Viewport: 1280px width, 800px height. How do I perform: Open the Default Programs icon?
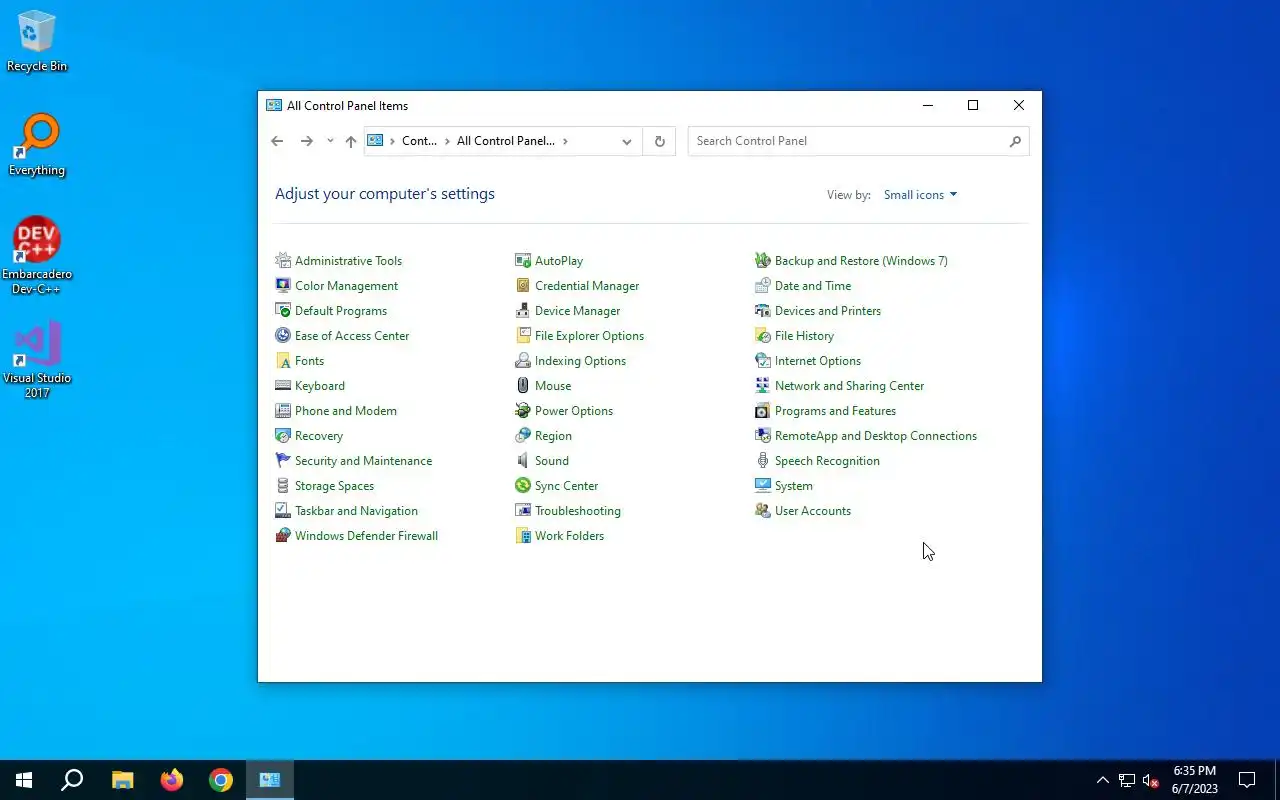(283, 311)
